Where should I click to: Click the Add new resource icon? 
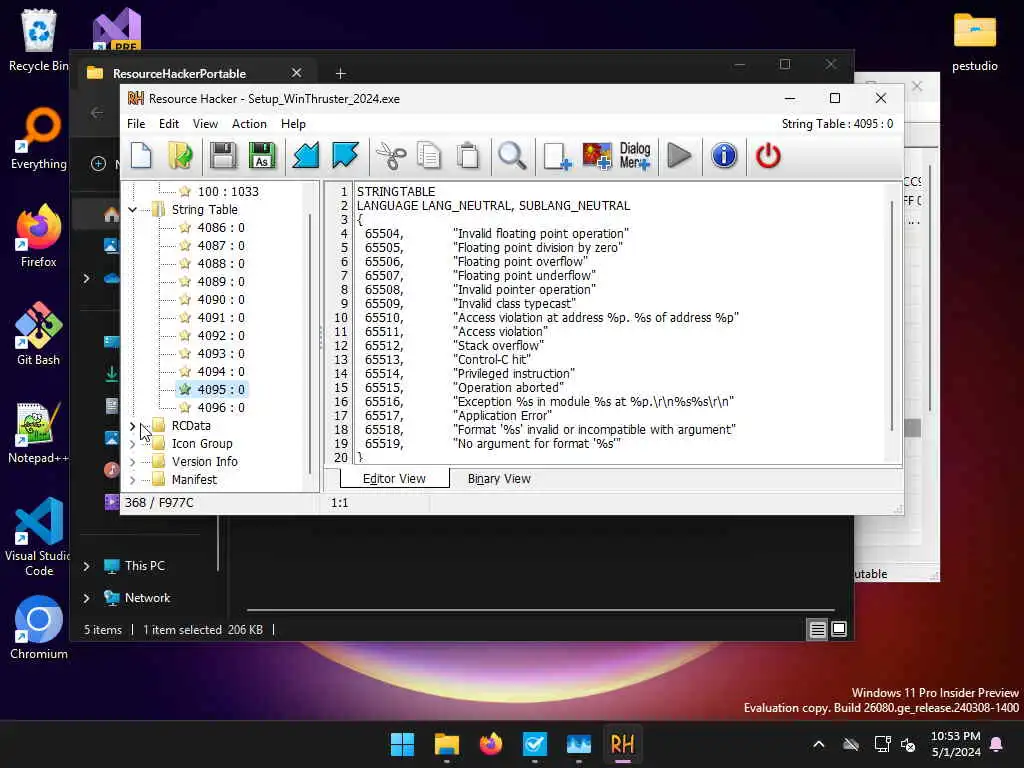click(557, 156)
